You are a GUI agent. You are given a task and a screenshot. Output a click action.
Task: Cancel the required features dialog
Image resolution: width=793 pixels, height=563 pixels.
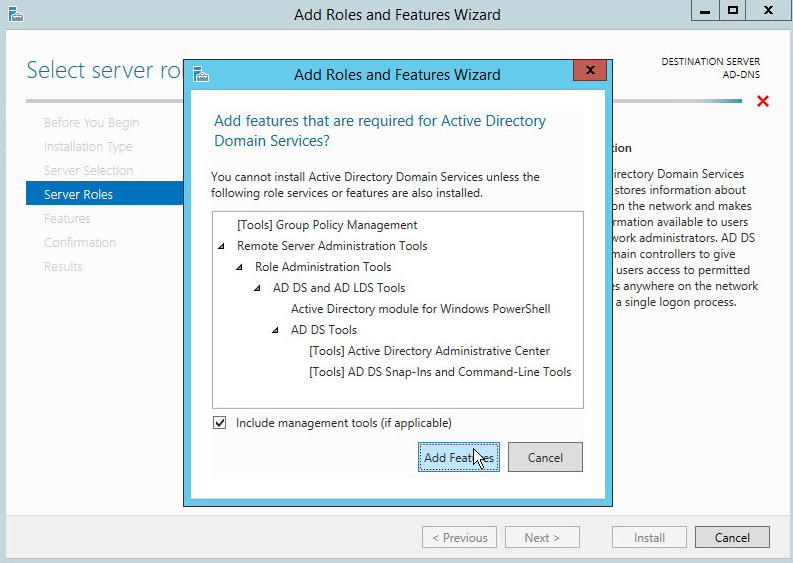pyautogui.click(x=545, y=457)
